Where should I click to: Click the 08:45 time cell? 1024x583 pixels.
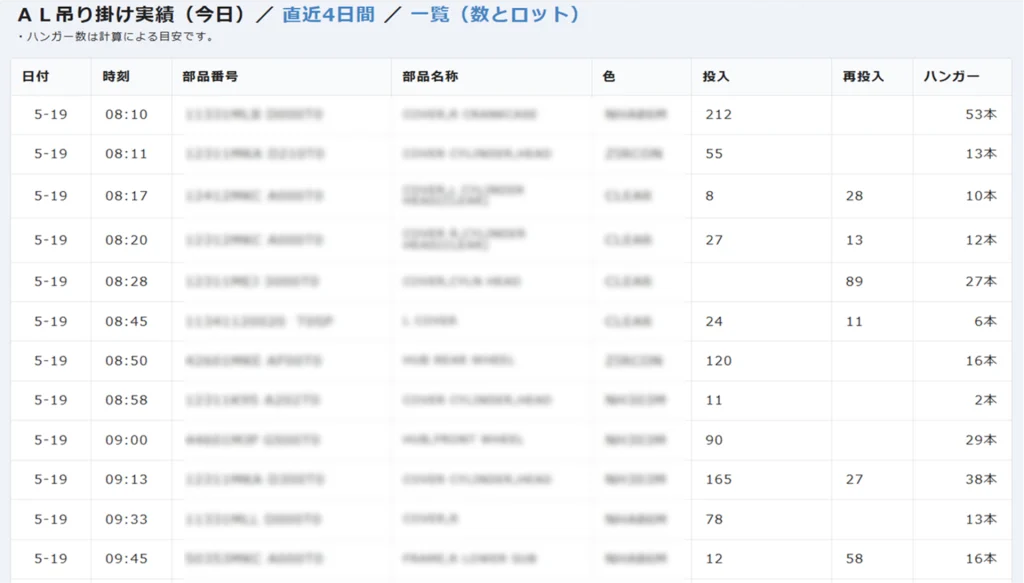click(x=126, y=322)
